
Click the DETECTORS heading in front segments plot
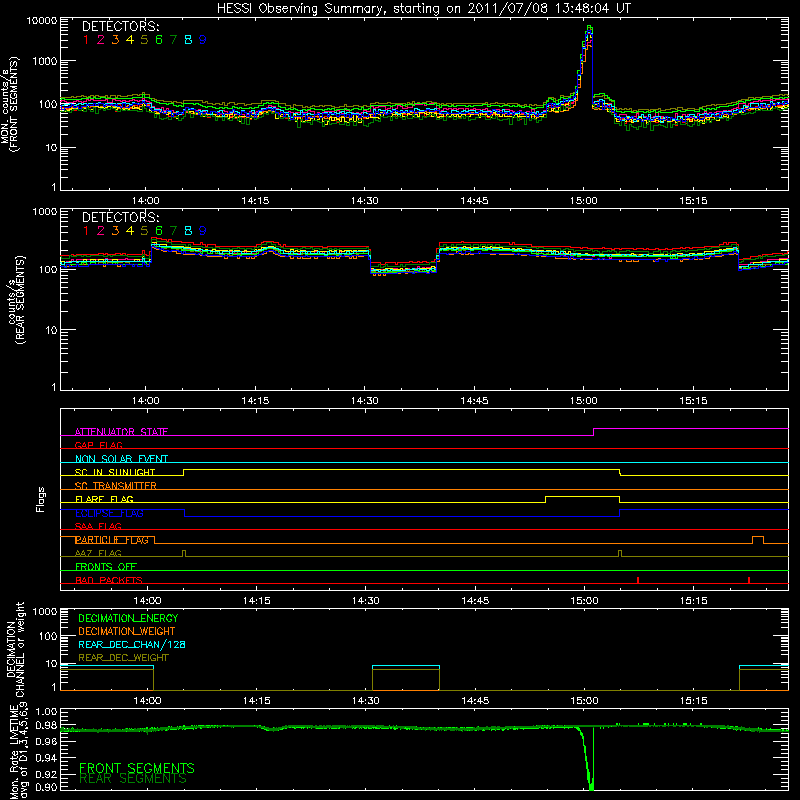point(120,26)
